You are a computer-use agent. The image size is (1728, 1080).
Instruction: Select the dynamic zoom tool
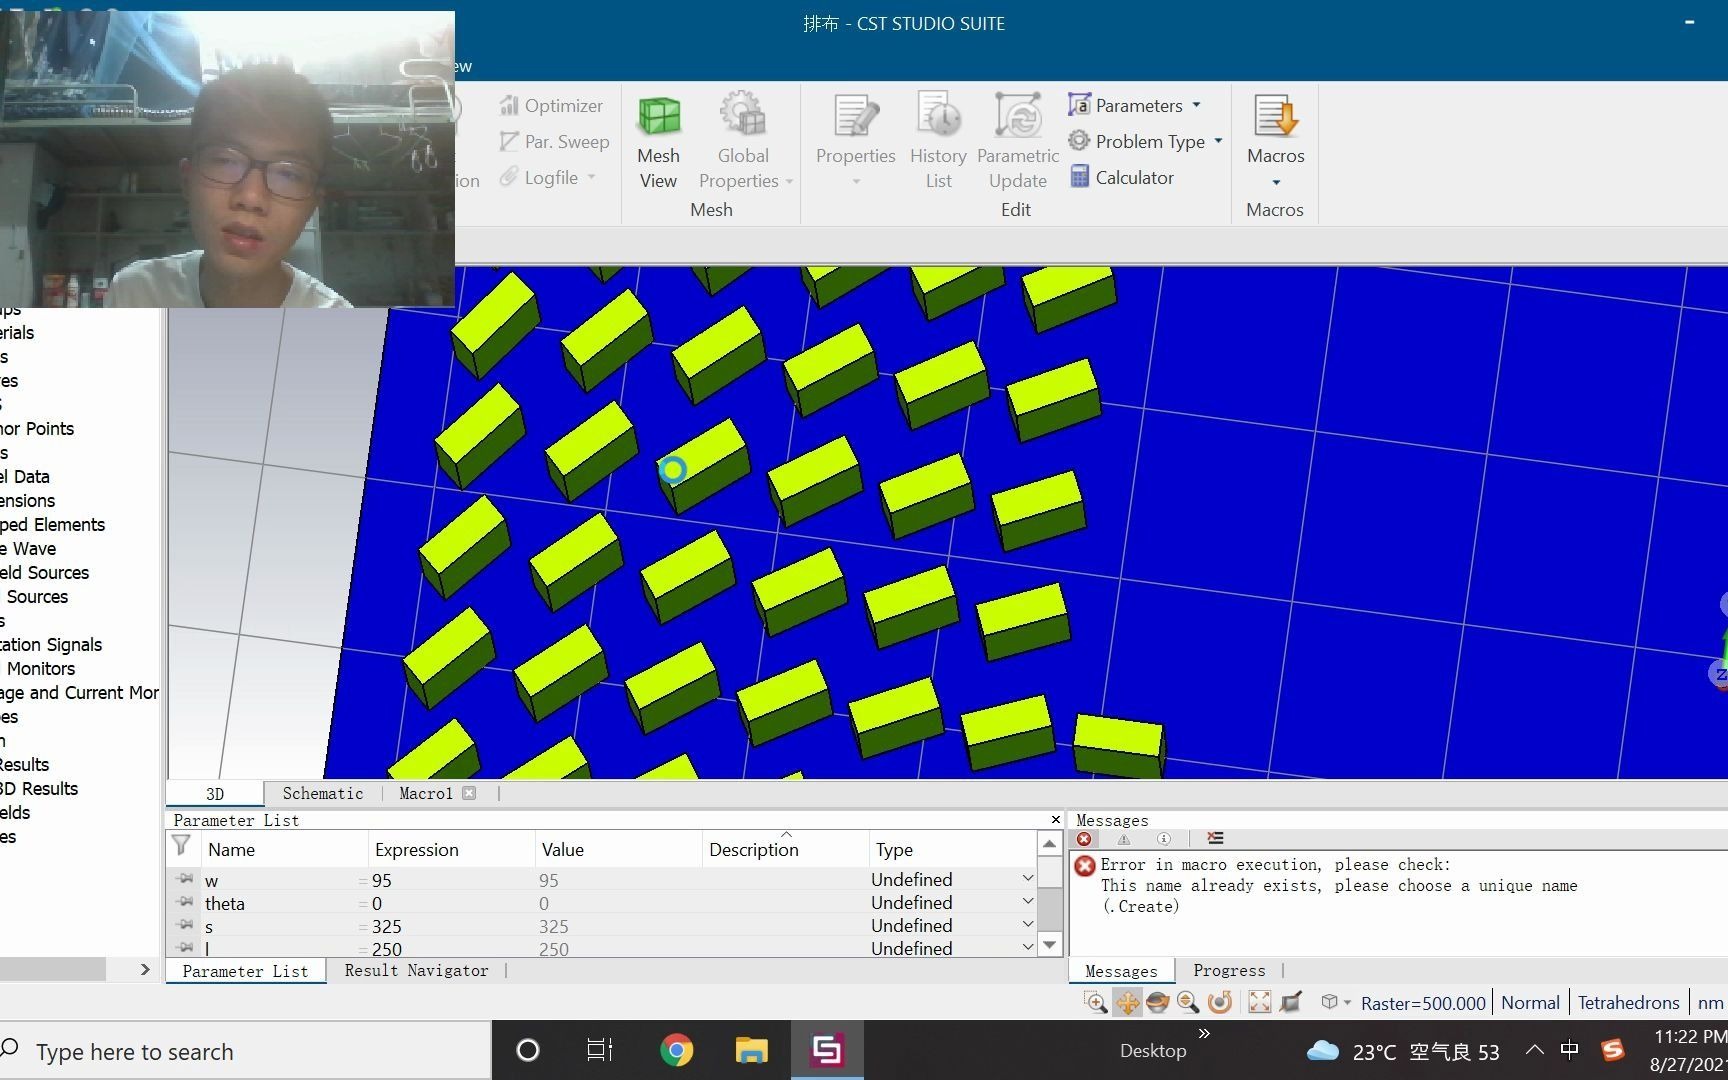click(1188, 1002)
